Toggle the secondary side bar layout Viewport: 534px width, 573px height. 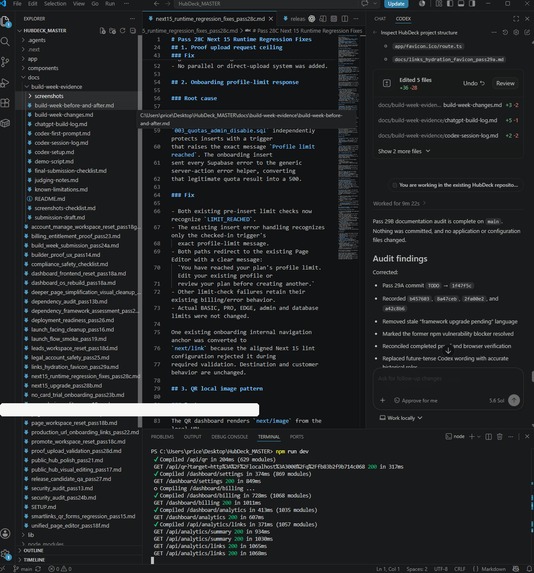[x=472, y=4]
